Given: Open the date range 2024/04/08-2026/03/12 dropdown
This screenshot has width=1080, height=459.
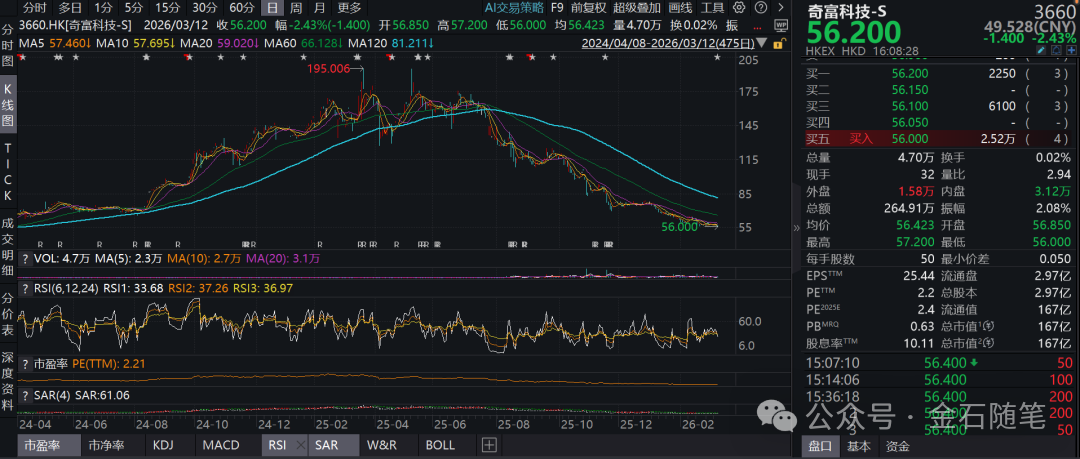Looking at the screenshot, I should click(680, 42).
